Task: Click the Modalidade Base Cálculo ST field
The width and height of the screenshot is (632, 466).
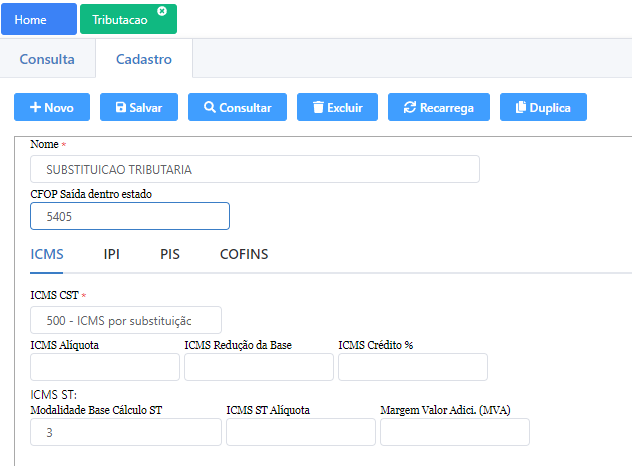Action: click(x=126, y=432)
